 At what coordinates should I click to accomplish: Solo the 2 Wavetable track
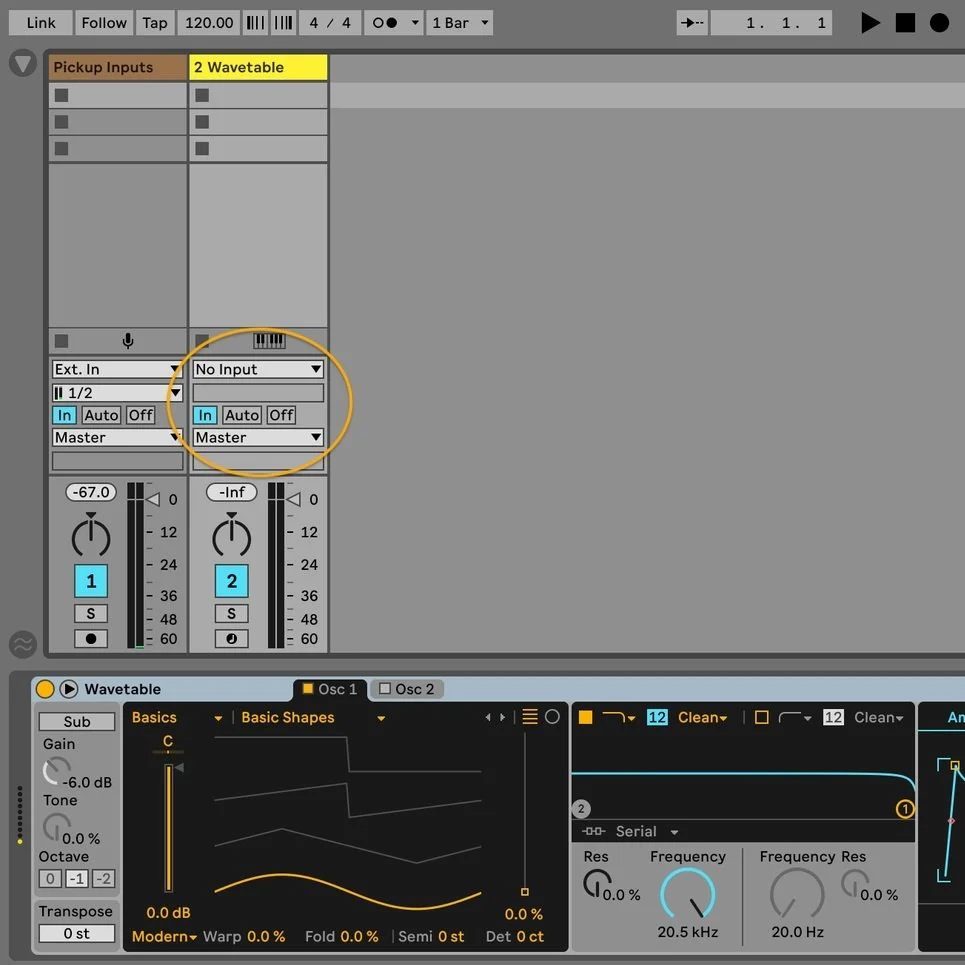pyautogui.click(x=231, y=613)
